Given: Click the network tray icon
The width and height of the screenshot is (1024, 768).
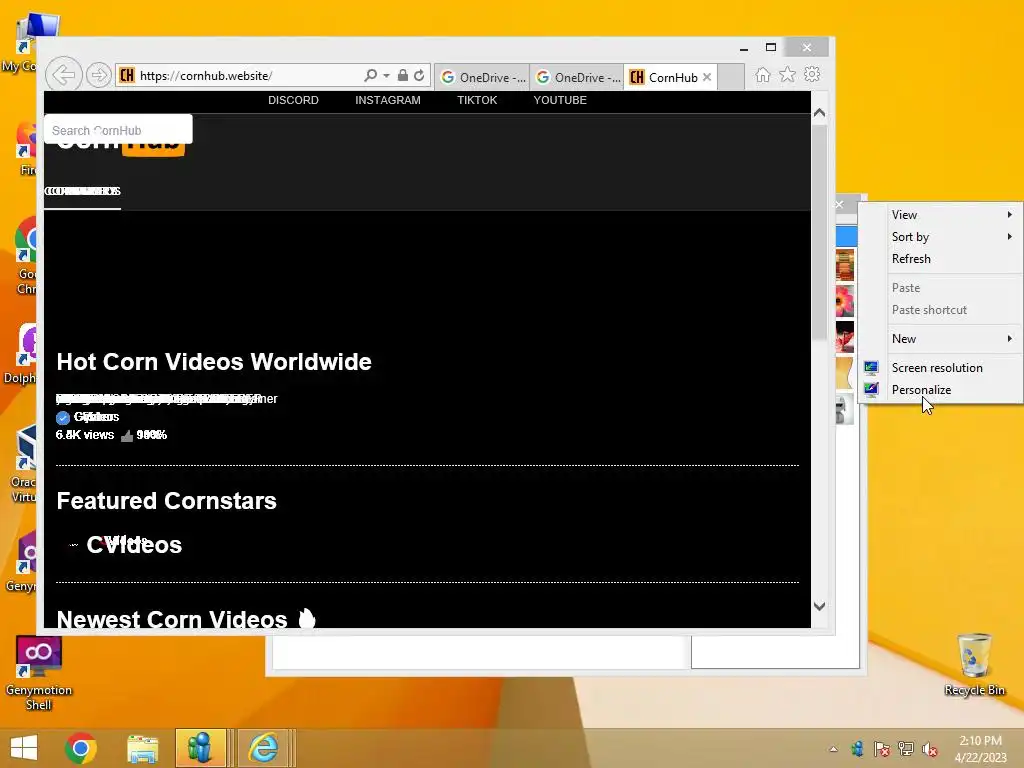Looking at the screenshot, I should 906,749.
